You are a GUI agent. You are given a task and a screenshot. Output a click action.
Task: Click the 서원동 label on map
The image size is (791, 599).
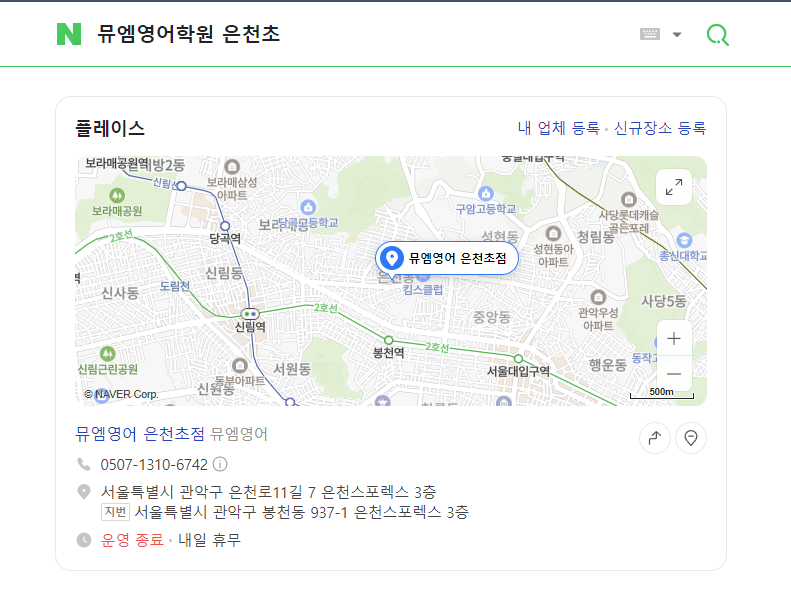(292, 369)
